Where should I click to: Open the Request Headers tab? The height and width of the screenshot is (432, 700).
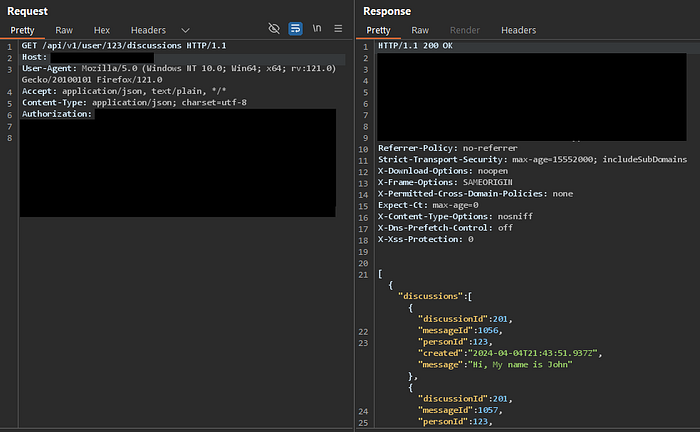(x=148, y=30)
